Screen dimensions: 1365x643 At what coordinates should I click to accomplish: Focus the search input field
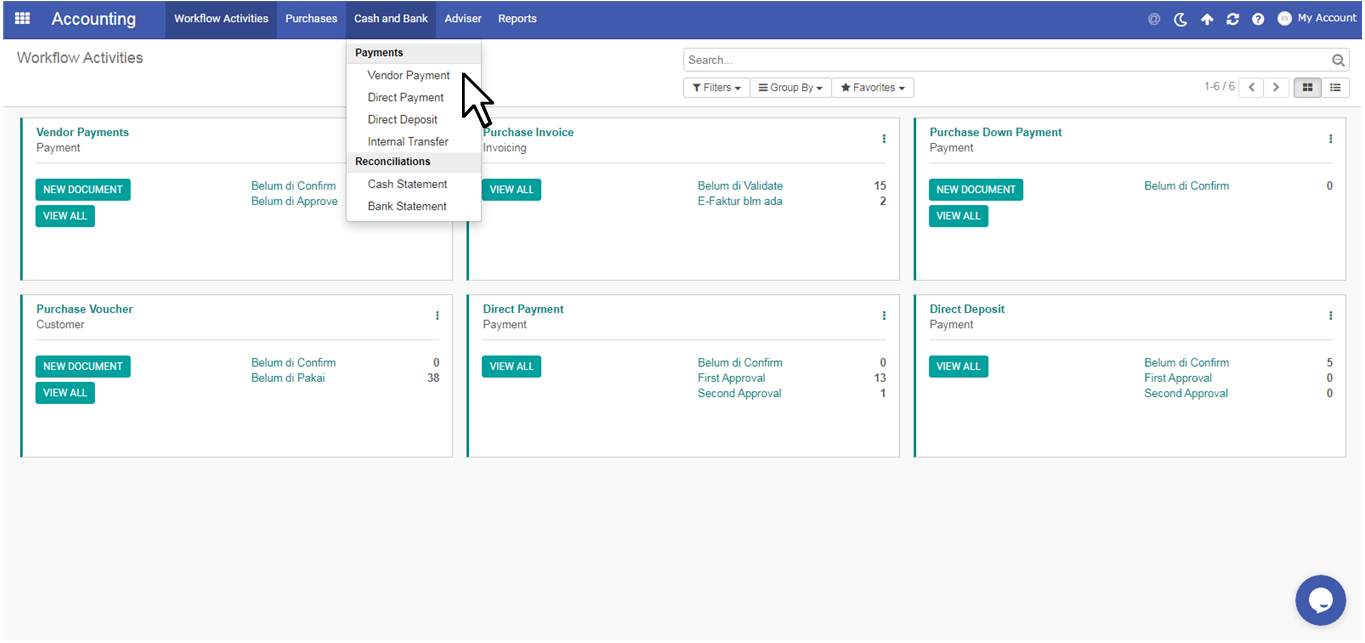click(x=1005, y=61)
